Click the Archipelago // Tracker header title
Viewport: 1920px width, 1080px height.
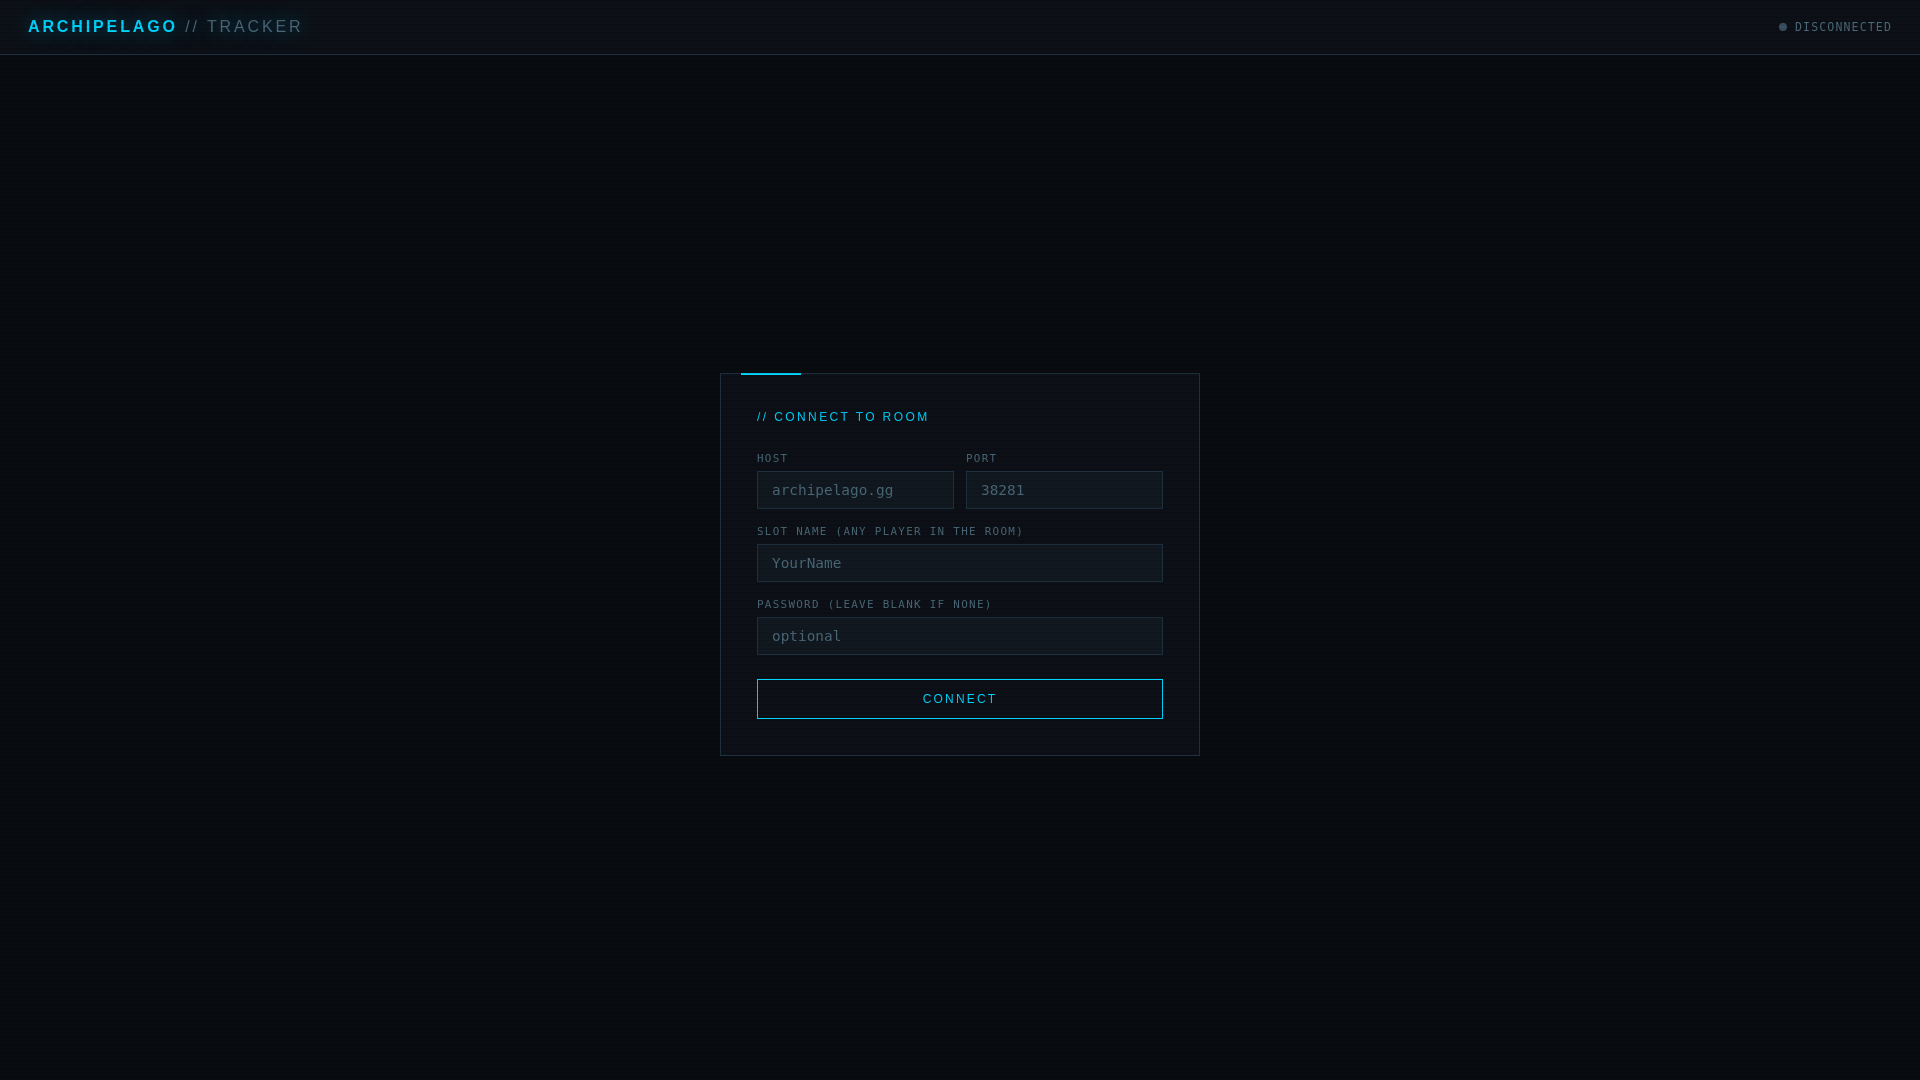pyautogui.click(x=165, y=27)
